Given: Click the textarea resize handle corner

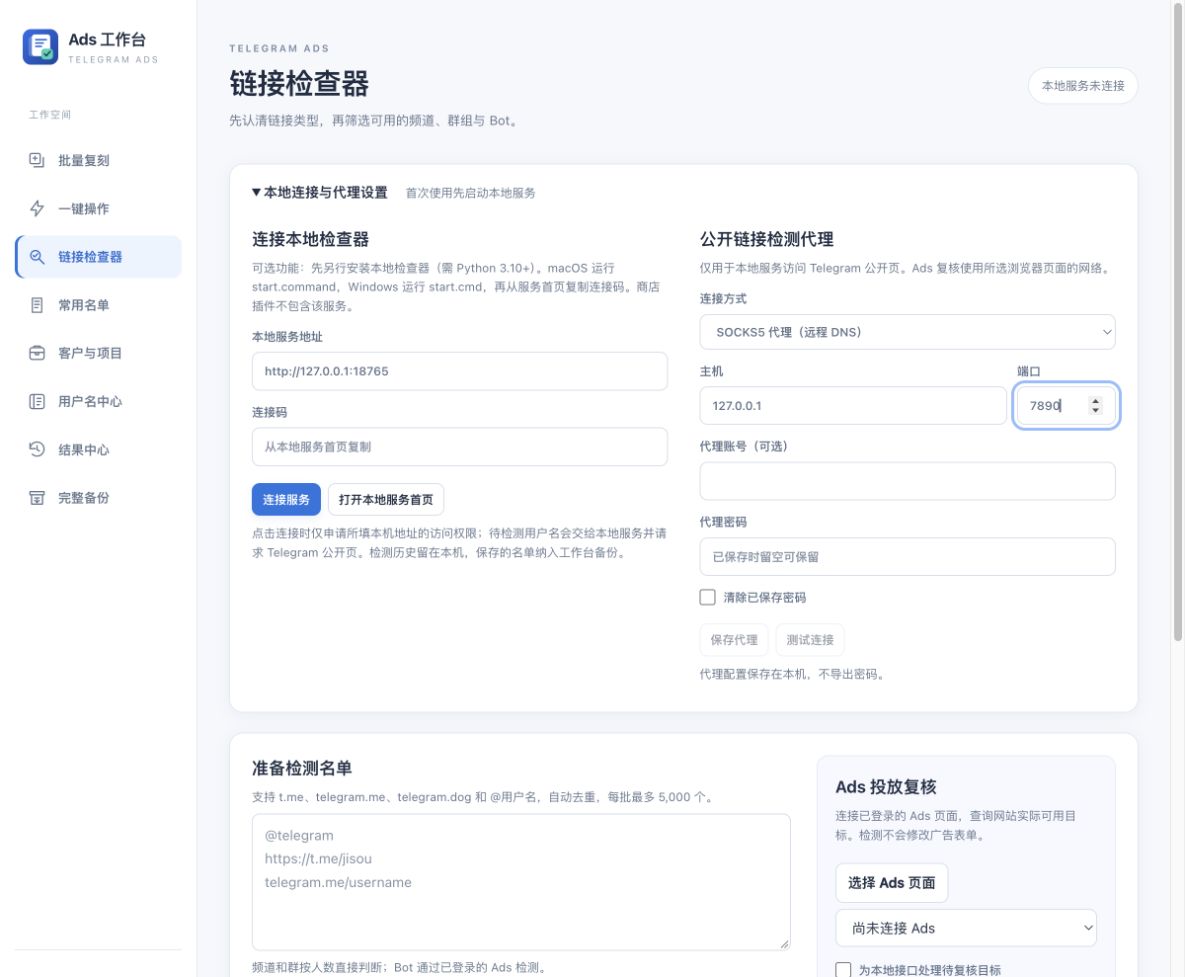Looking at the screenshot, I should [x=784, y=944].
